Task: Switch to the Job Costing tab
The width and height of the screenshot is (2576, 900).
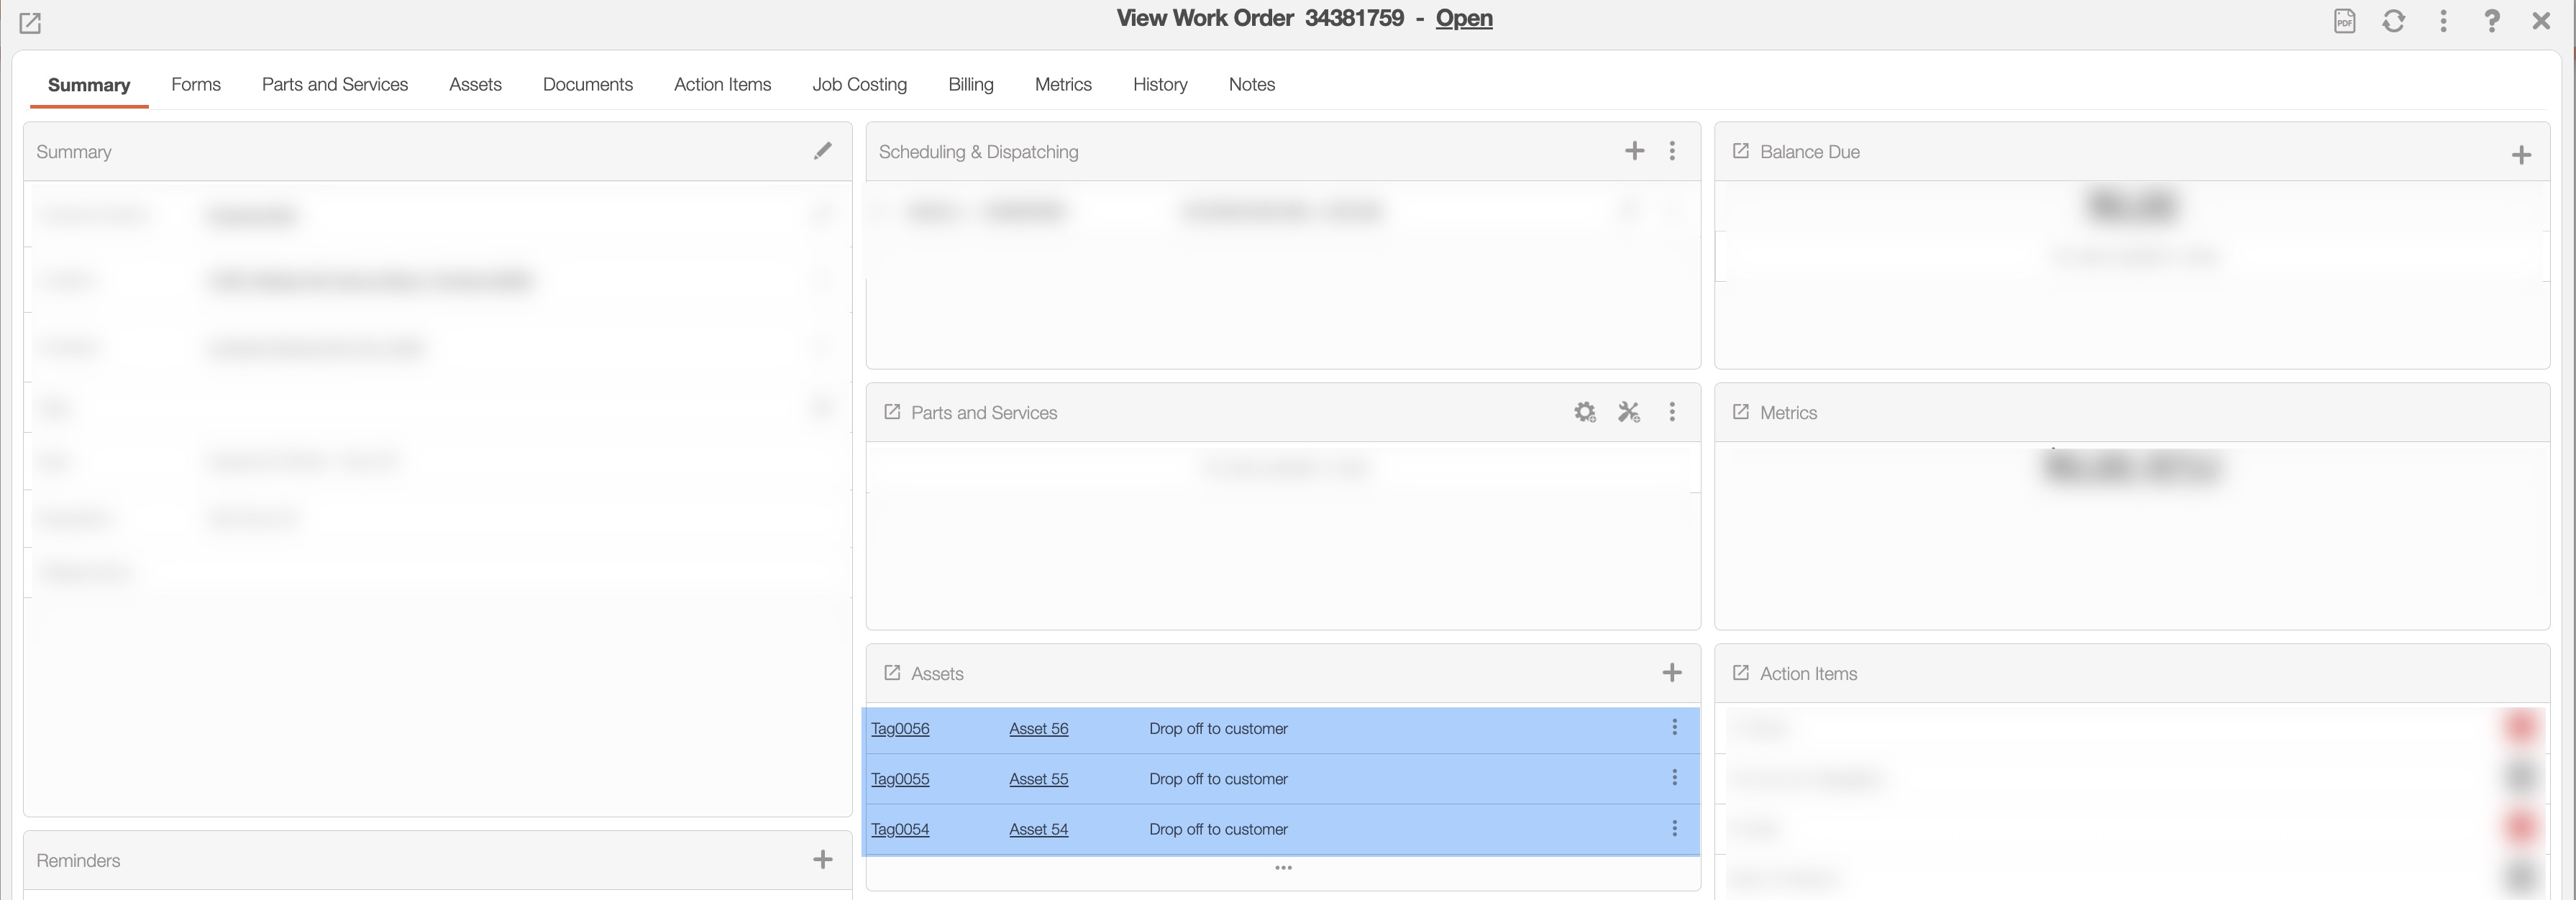Action: coord(859,85)
